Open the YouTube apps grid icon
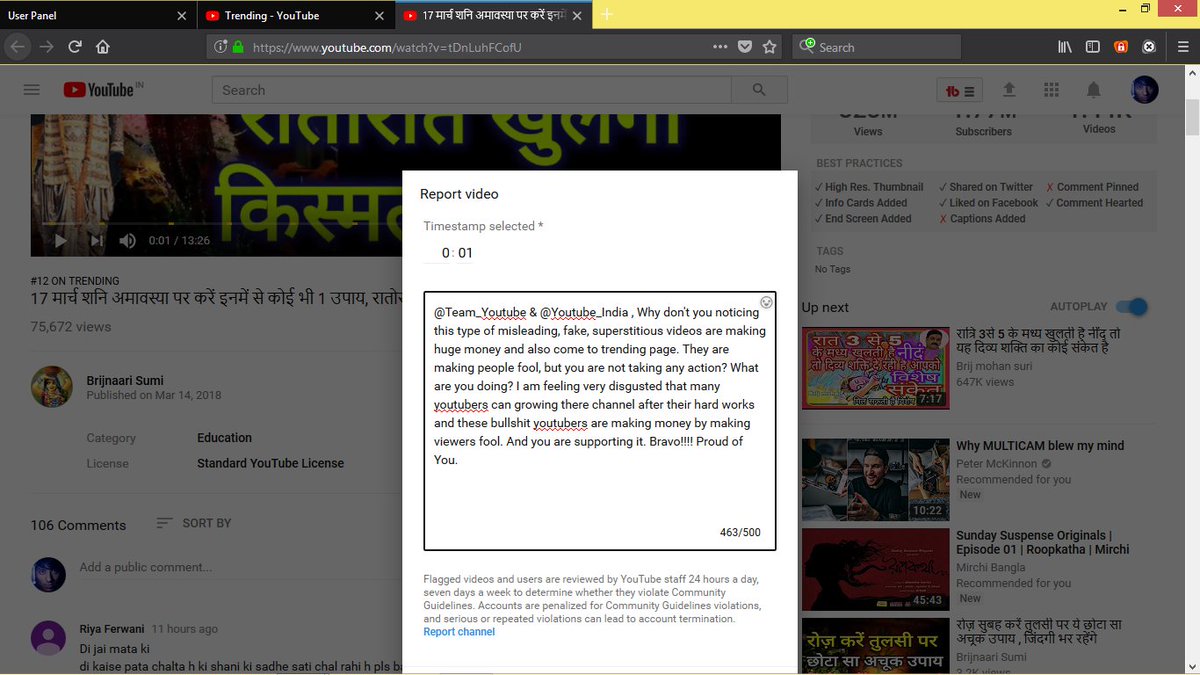This screenshot has width=1200, height=675. pyautogui.click(x=1051, y=90)
